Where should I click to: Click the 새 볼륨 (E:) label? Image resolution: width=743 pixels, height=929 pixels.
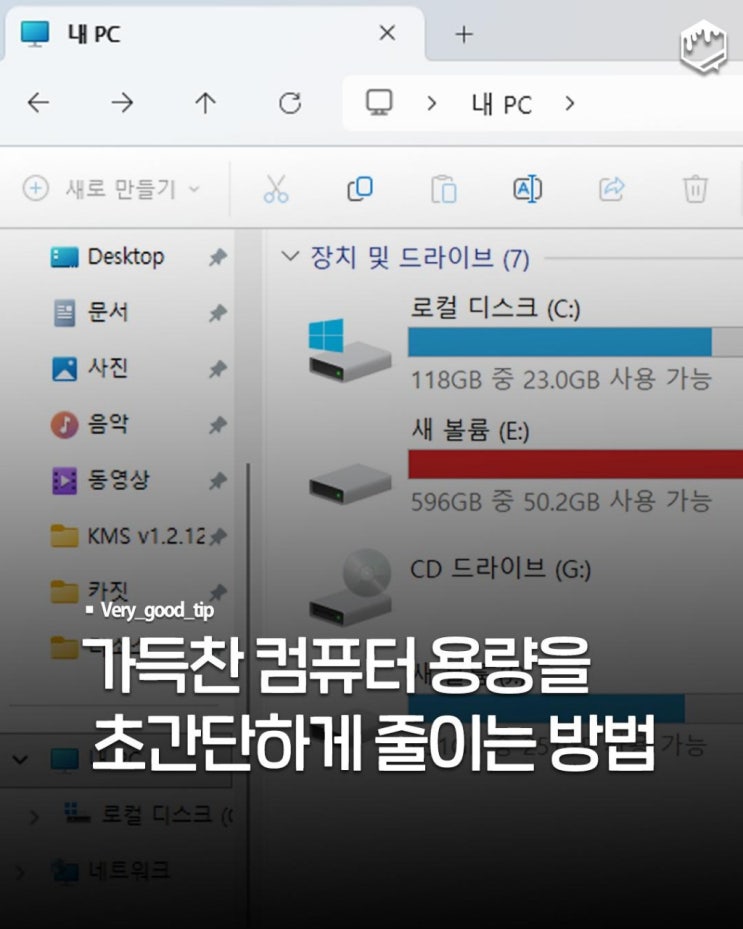tap(470, 431)
